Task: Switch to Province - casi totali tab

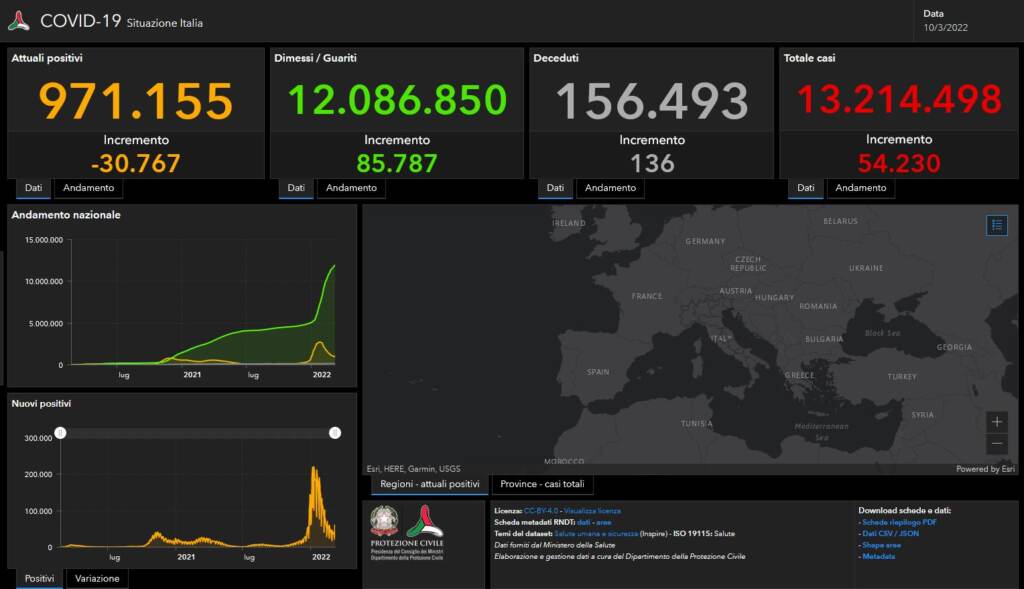Action: coord(542,485)
